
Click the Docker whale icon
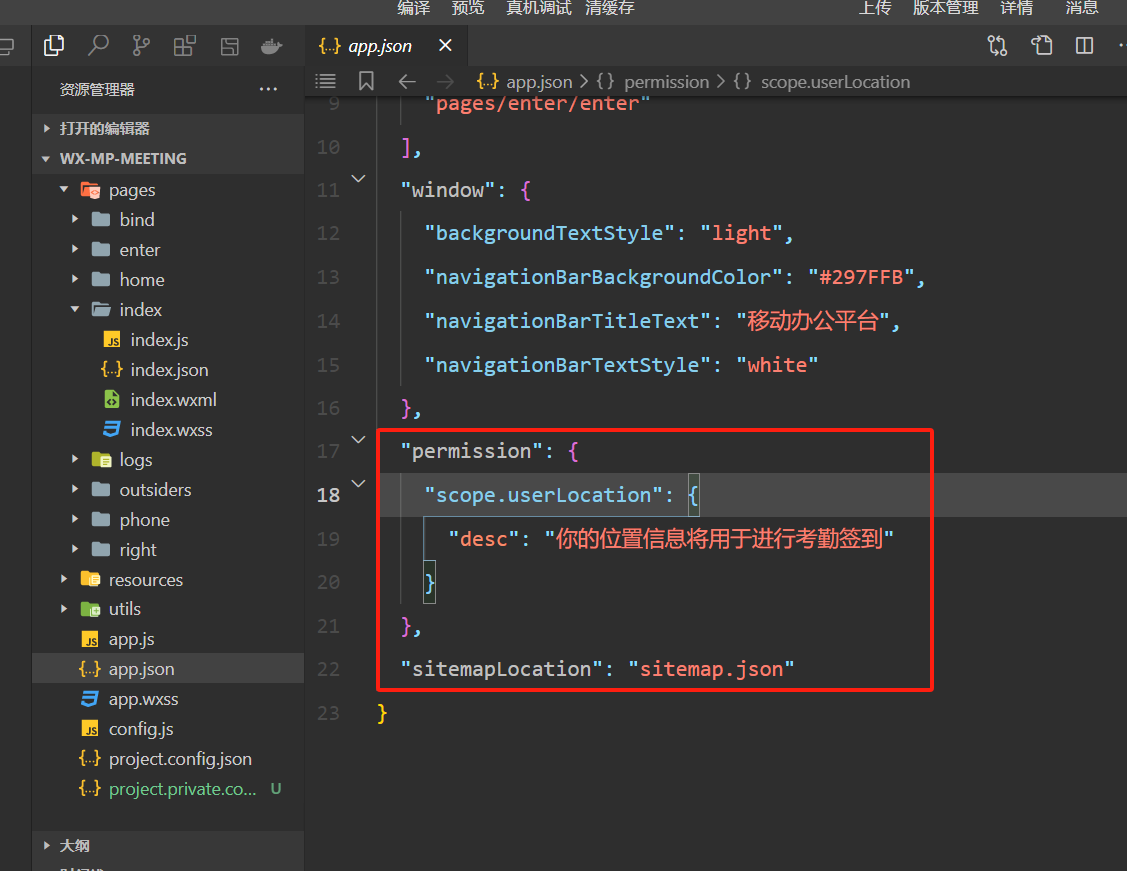[270, 45]
